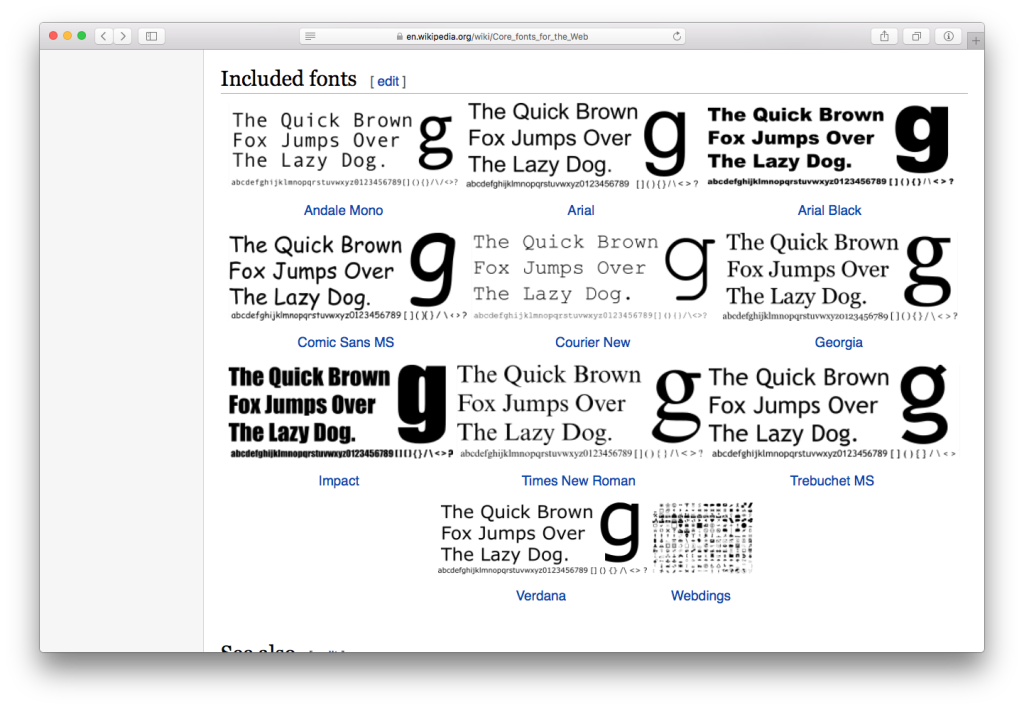View the Trebuchet MS sample image
This screenshot has width=1024, height=709.
click(834, 411)
